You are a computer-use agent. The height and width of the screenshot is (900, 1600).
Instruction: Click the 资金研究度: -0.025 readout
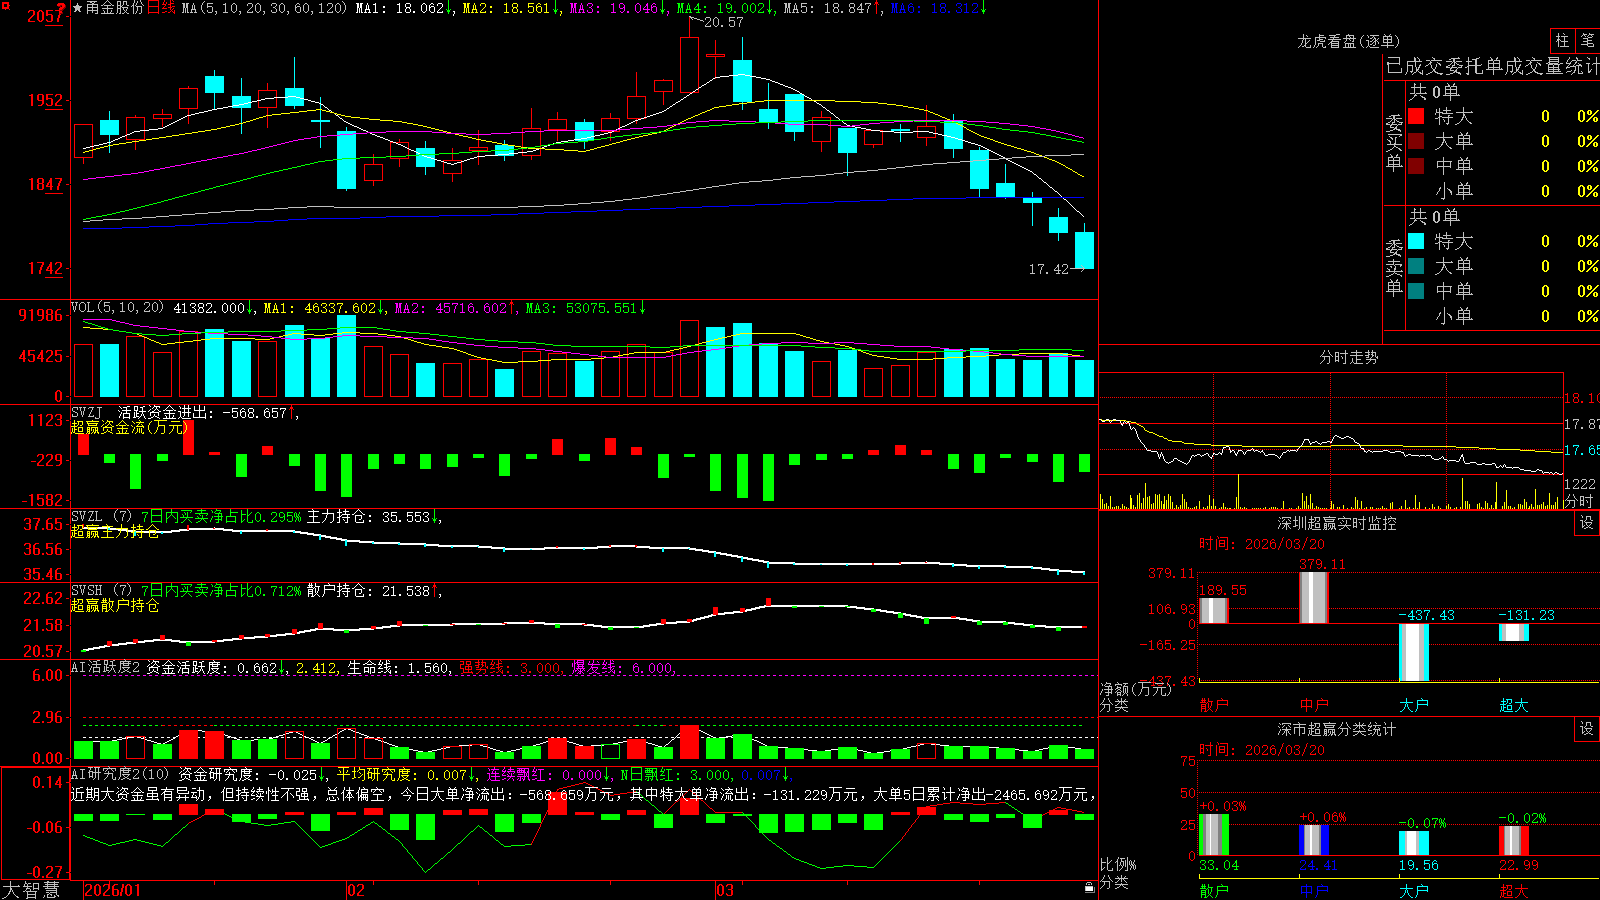click(x=252, y=774)
